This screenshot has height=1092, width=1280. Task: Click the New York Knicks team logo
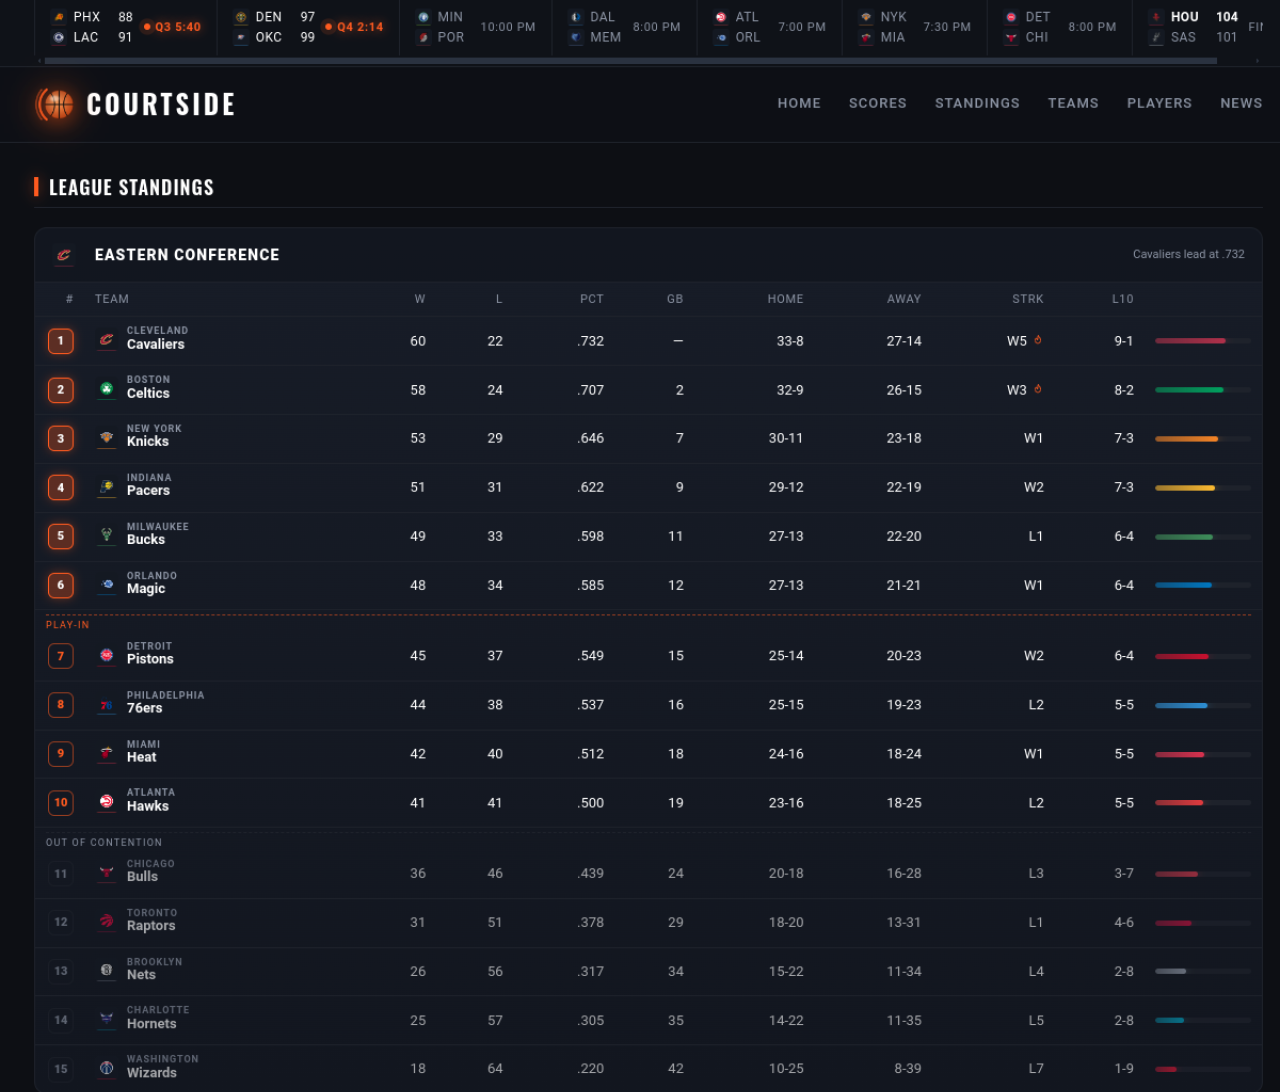[x=107, y=438]
